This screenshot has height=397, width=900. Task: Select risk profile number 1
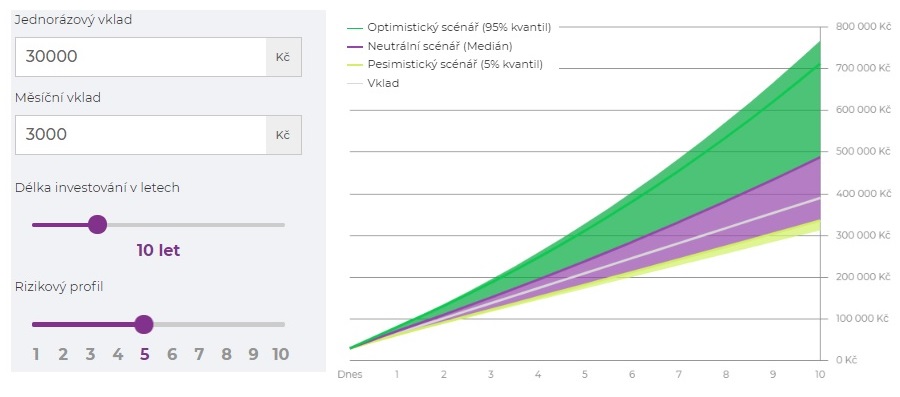click(36, 355)
